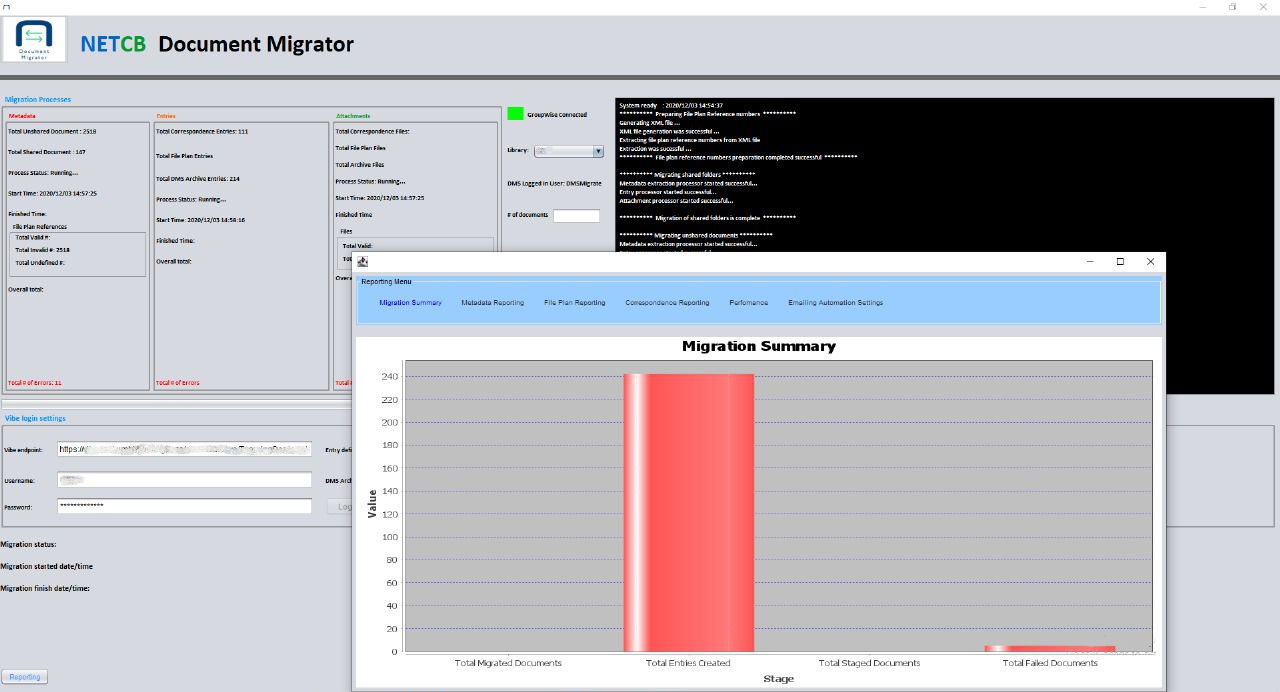Click the green GroupWise connected indicator

pos(515,114)
